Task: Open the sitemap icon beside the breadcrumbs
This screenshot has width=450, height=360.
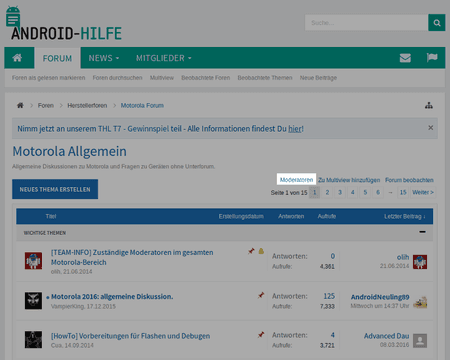Action: click(429, 106)
